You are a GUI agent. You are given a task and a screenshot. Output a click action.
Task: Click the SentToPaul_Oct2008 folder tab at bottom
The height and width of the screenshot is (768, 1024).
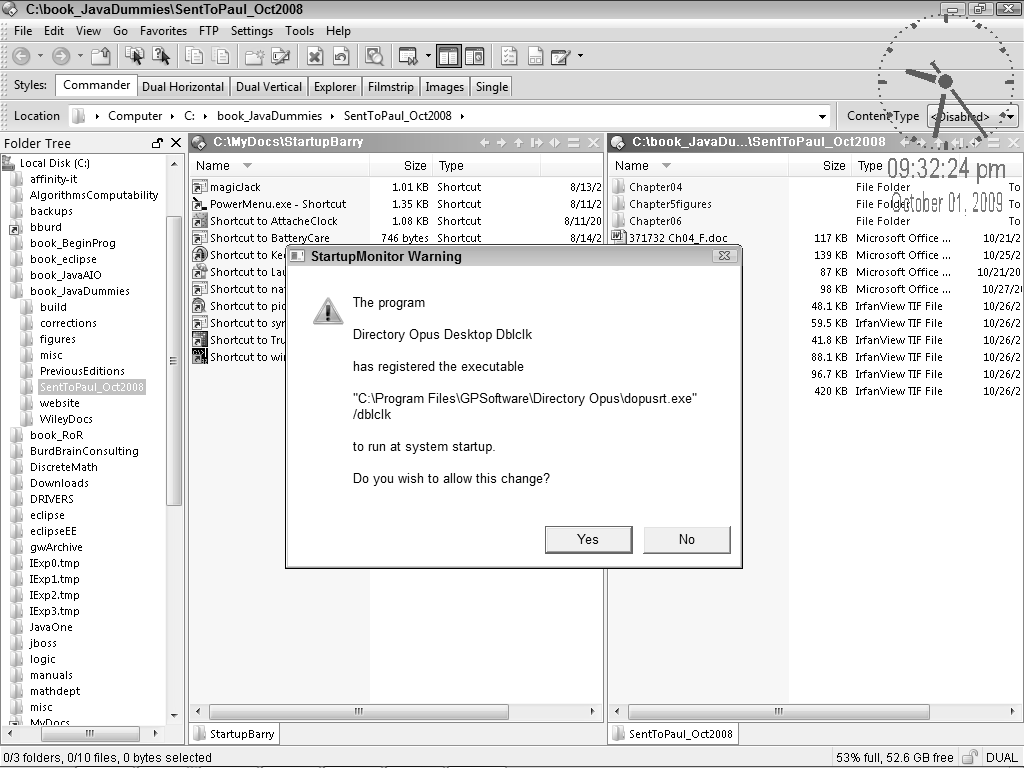click(x=673, y=734)
